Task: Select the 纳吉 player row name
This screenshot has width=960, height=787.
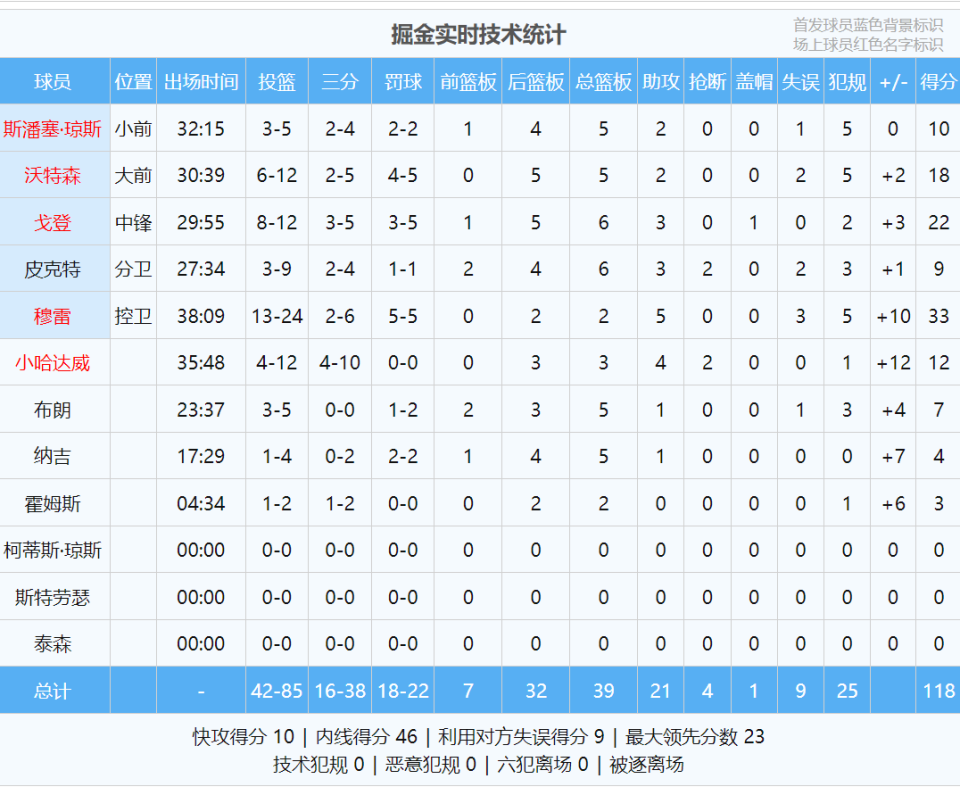Action: 52,457
